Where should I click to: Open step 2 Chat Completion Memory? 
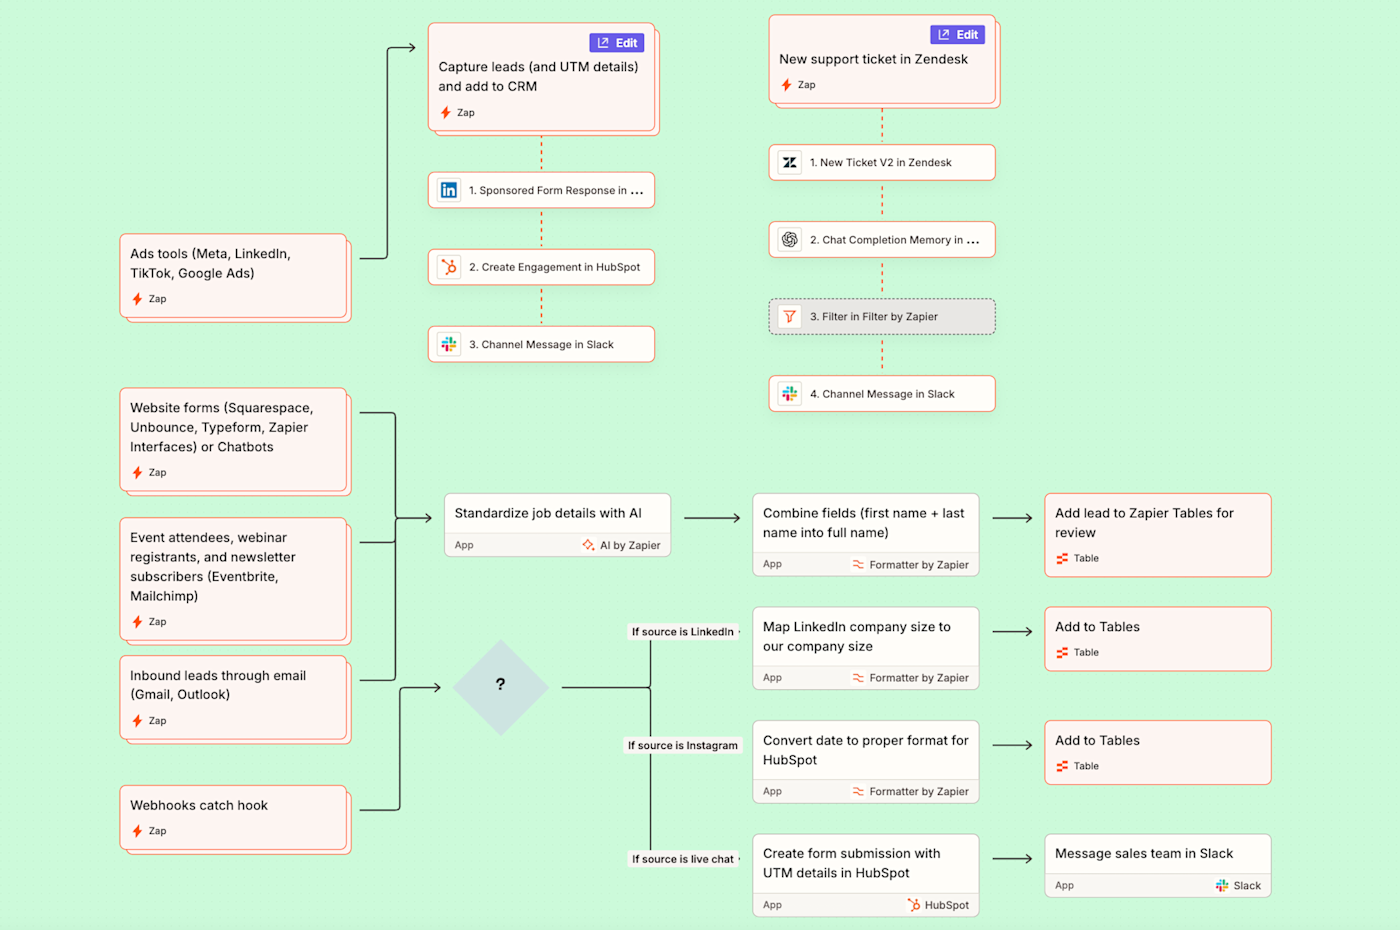click(x=882, y=240)
